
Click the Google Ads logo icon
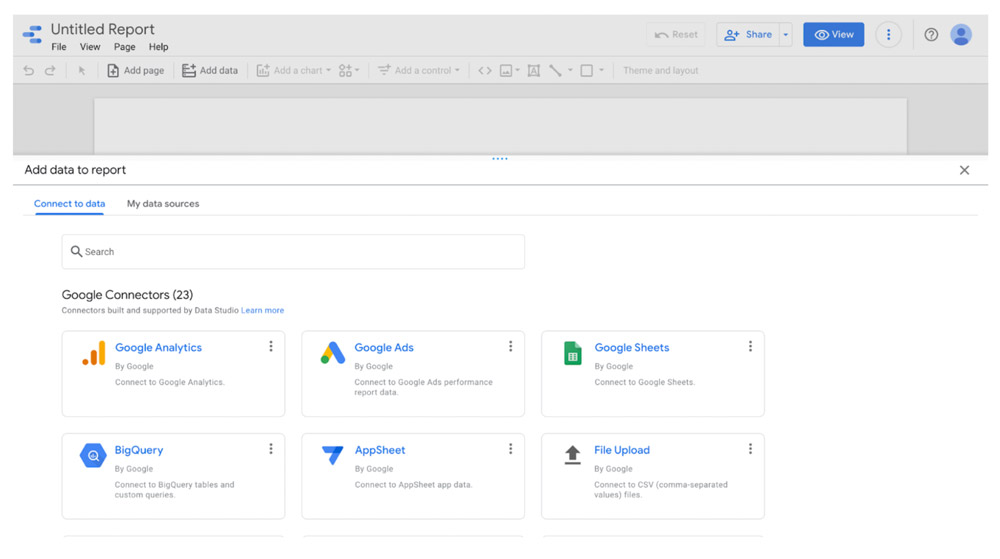pyautogui.click(x=333, y=352)
